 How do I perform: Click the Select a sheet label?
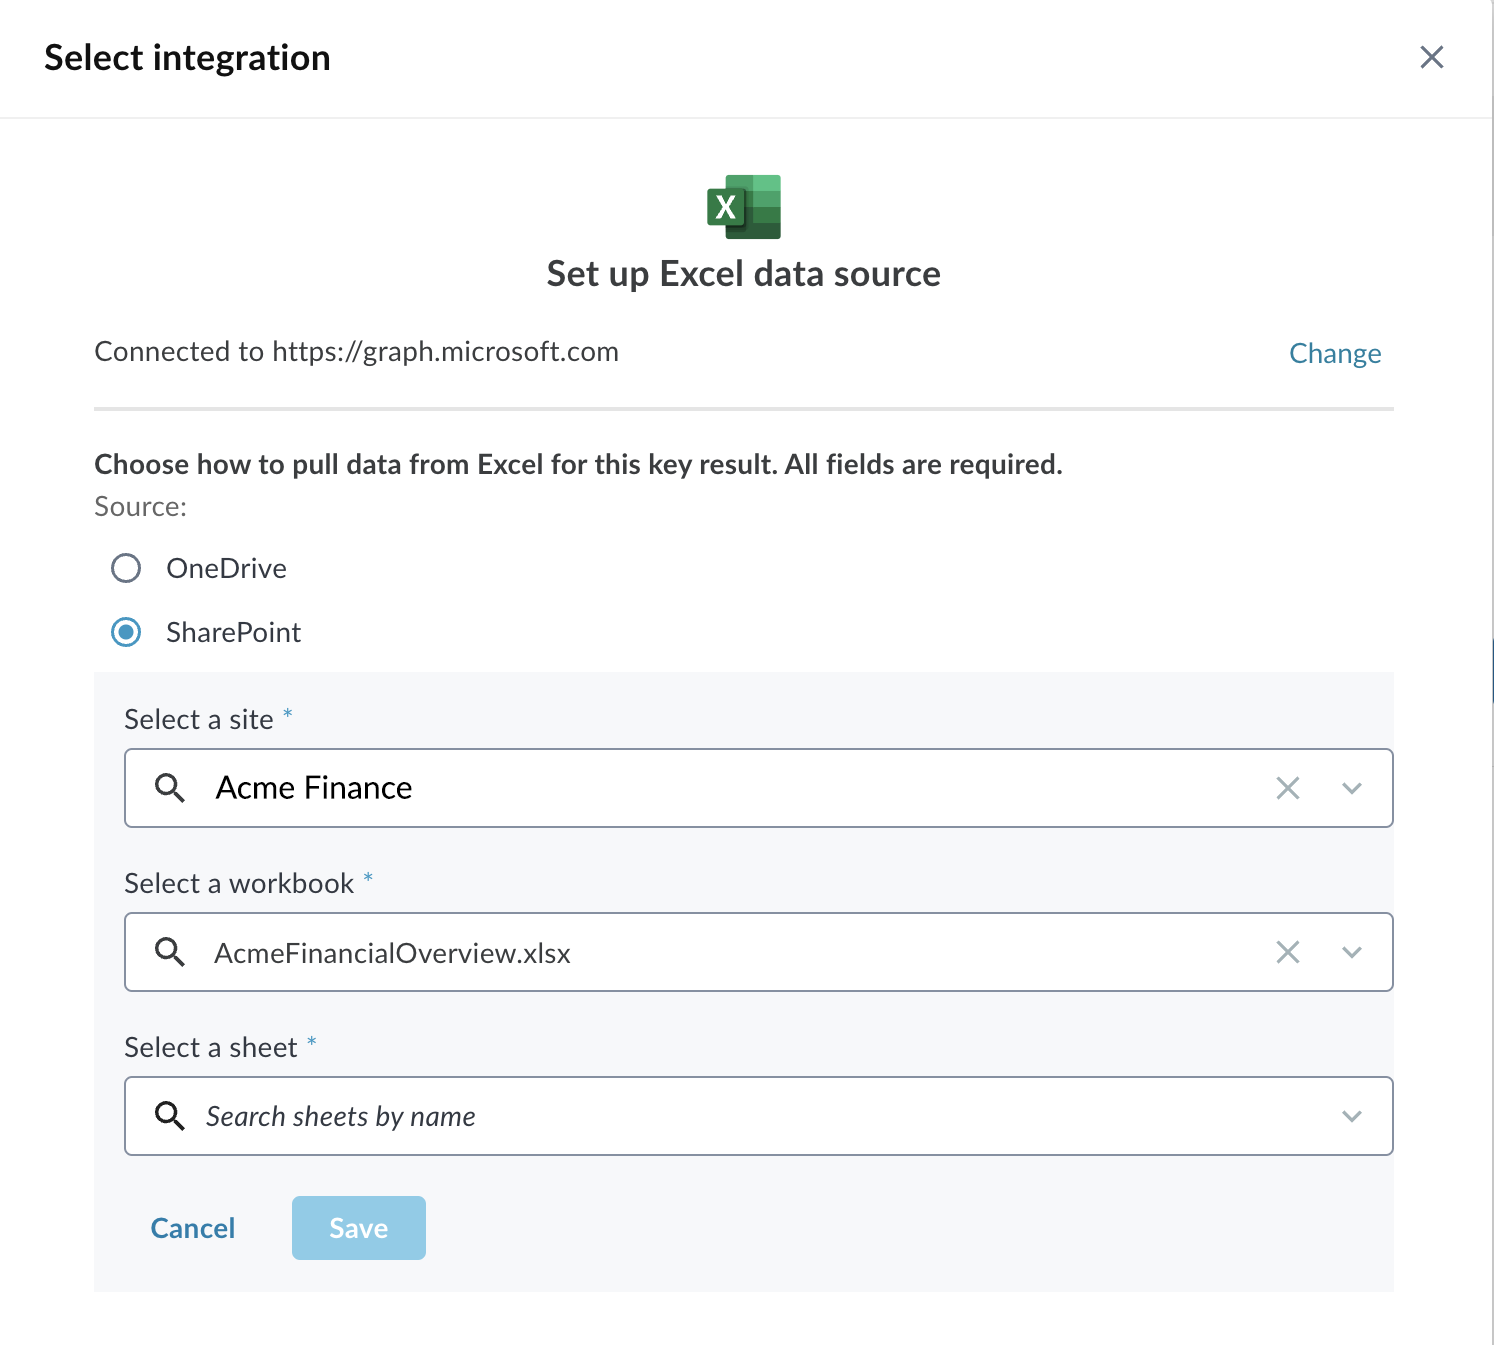(x=211, y=1047)
